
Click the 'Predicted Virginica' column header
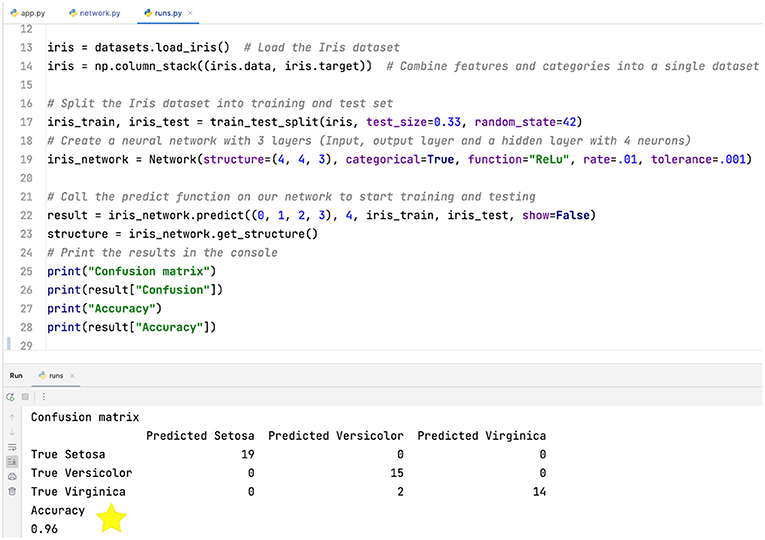point(482,436)
